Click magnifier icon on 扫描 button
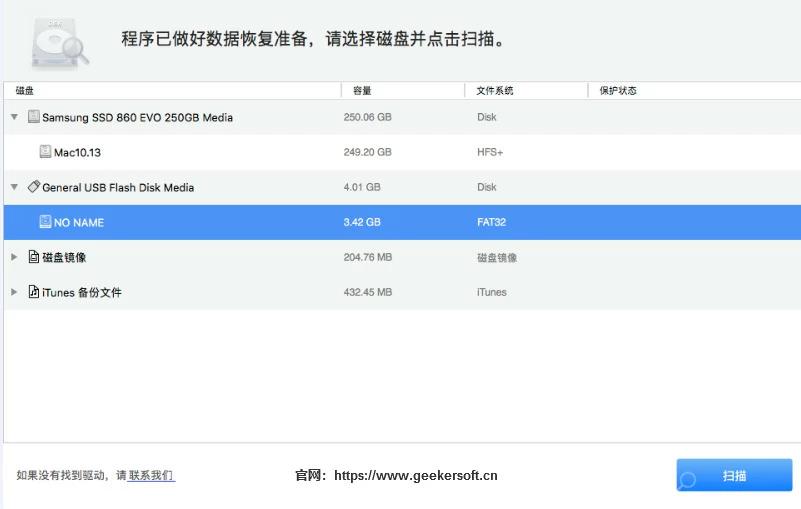The height and width of the screenshot is (509, 801). [x=688, y=480]
